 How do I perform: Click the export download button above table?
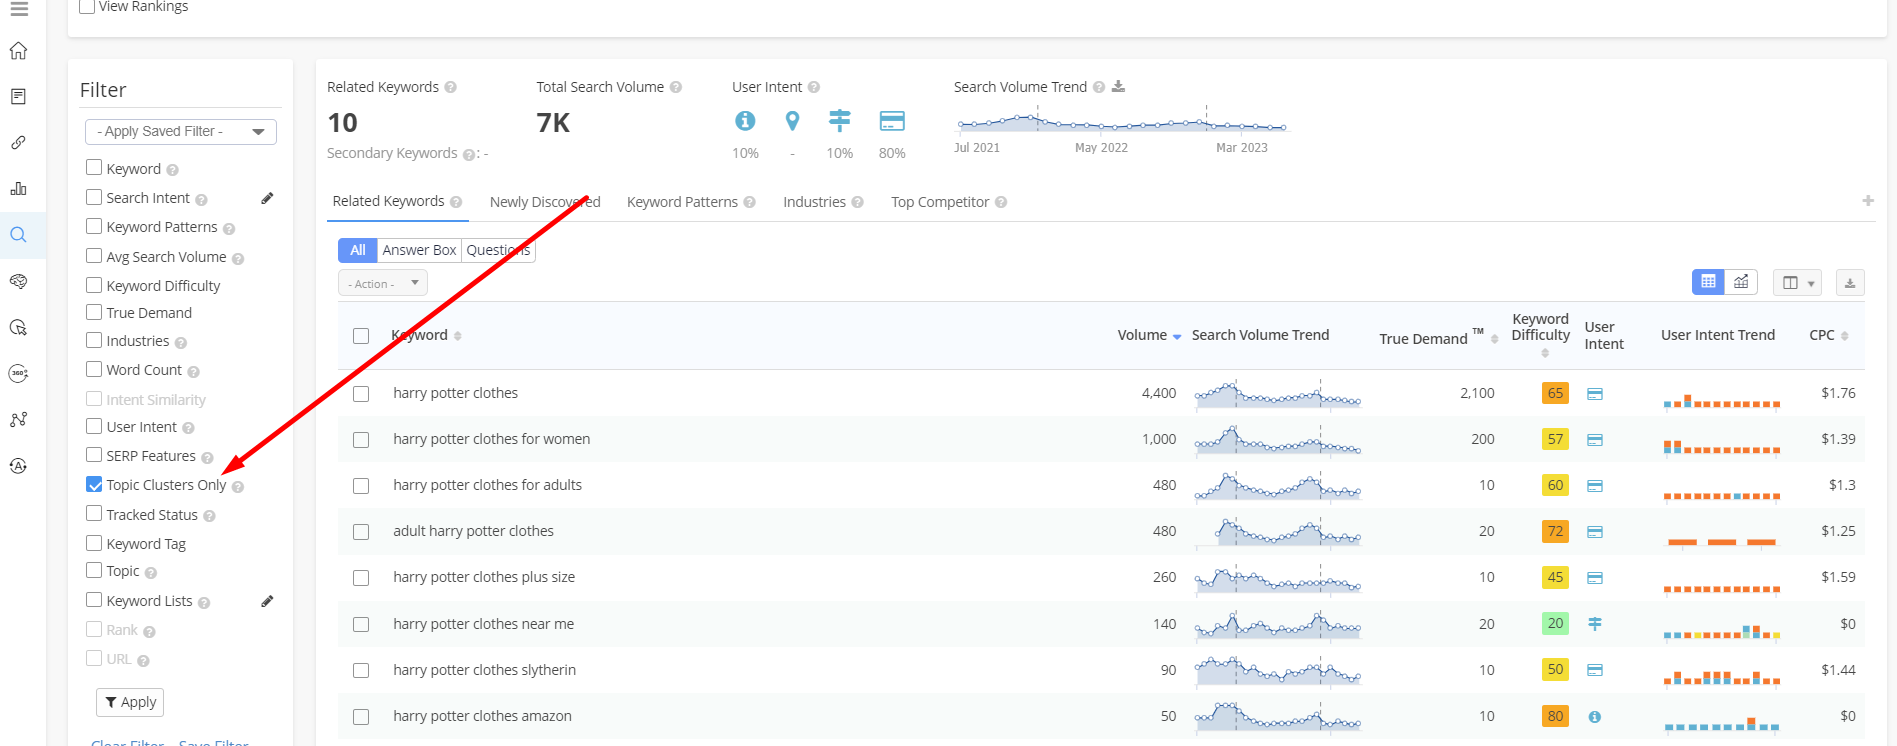click(1850, 283)
